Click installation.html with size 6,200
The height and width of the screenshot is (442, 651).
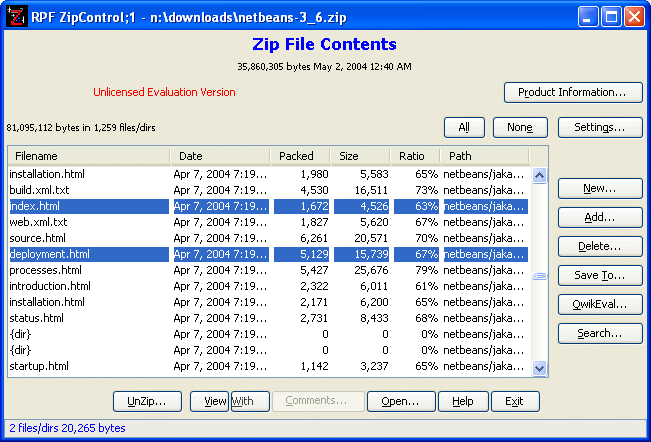(x=268, y=302)
